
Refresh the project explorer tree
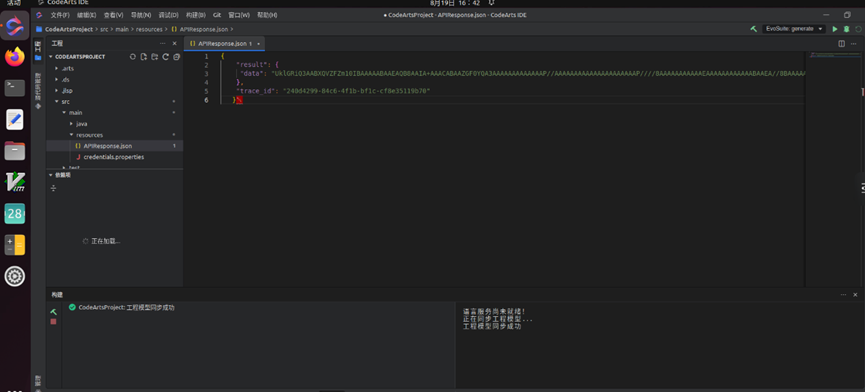(x=165, y=57)
